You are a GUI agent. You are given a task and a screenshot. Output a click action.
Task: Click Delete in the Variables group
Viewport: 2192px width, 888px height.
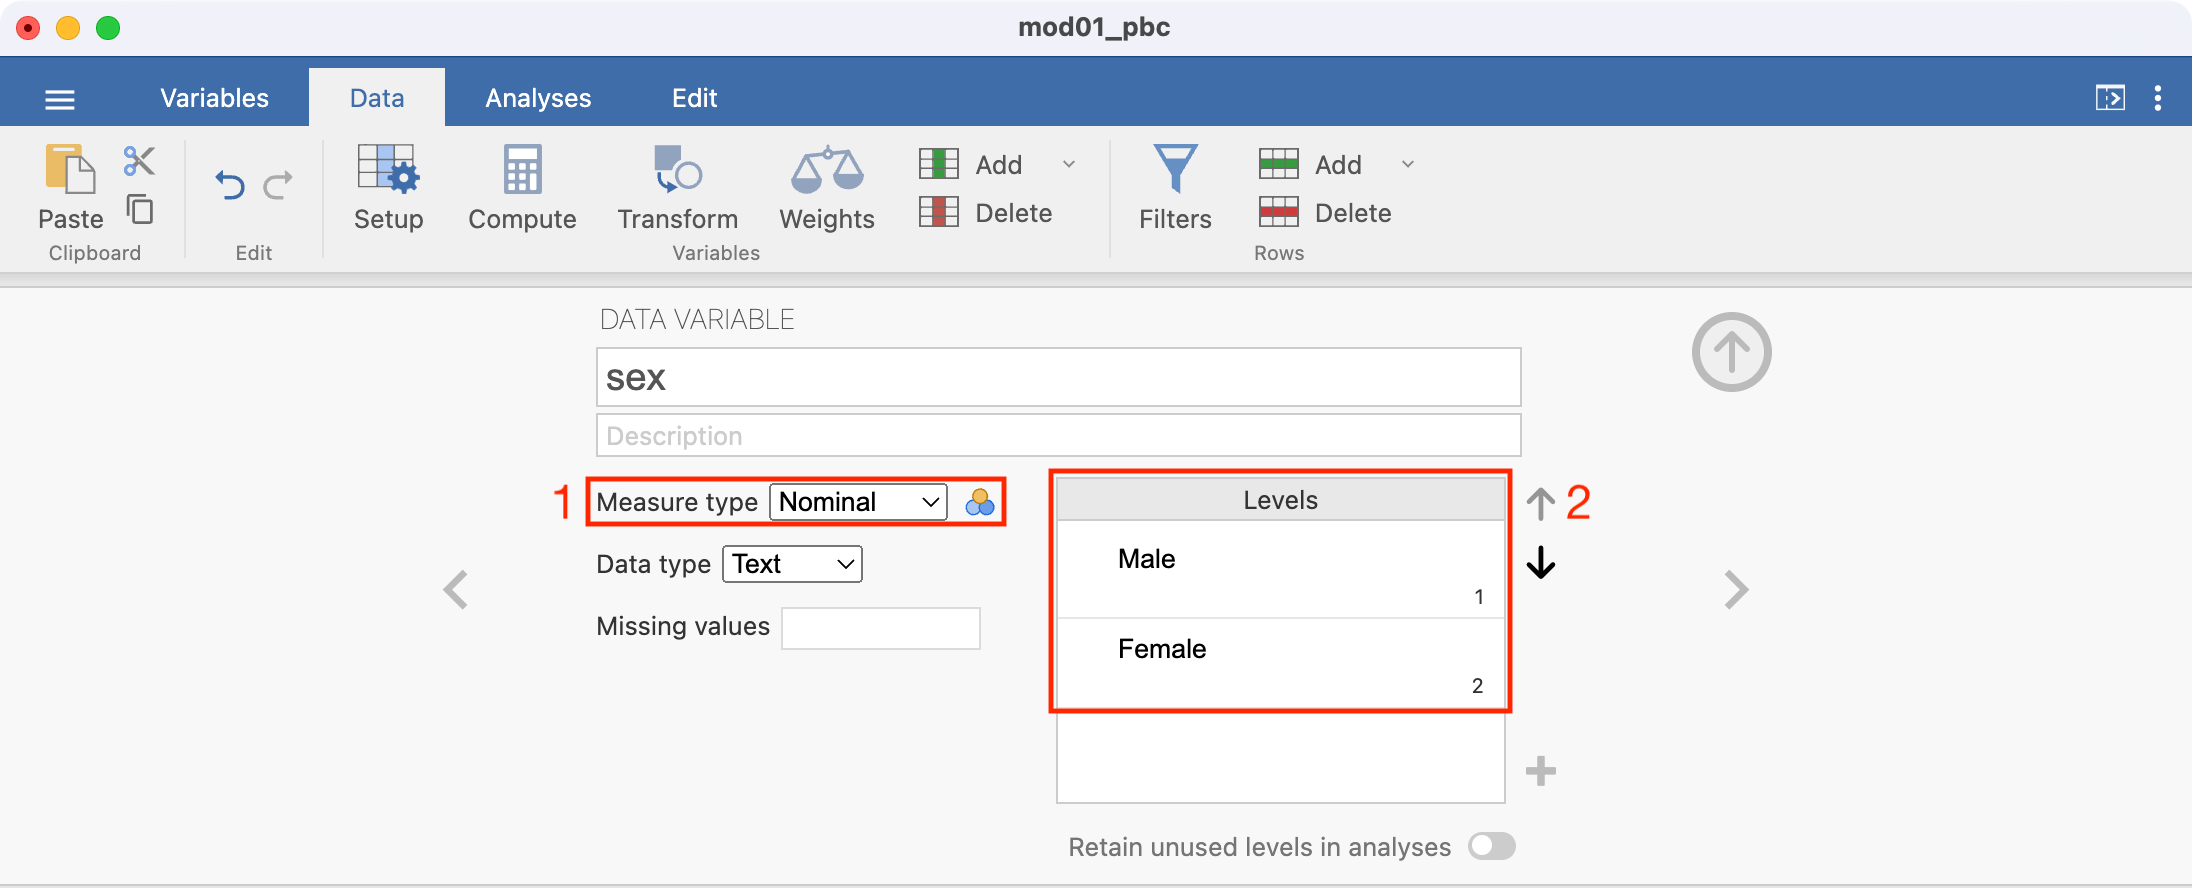[986, 213]
